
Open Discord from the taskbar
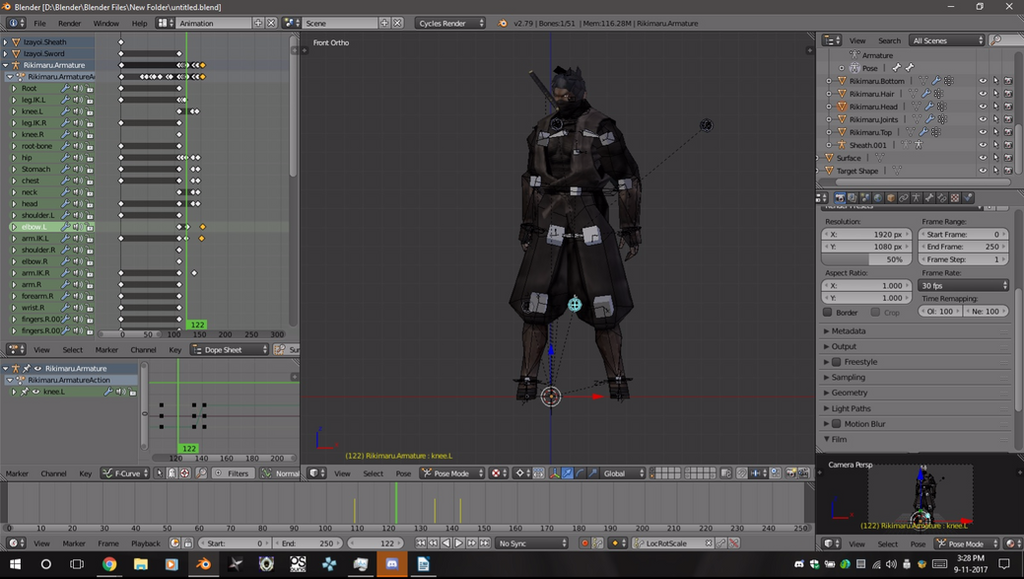392,564
